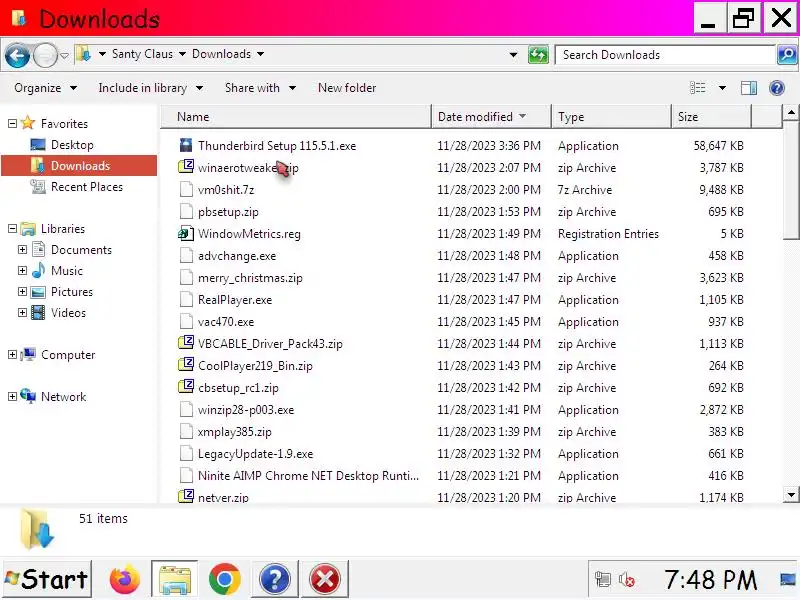Select the Network icon in navigation pane
This screenshot has width=800, height=600.
point(29,396)
